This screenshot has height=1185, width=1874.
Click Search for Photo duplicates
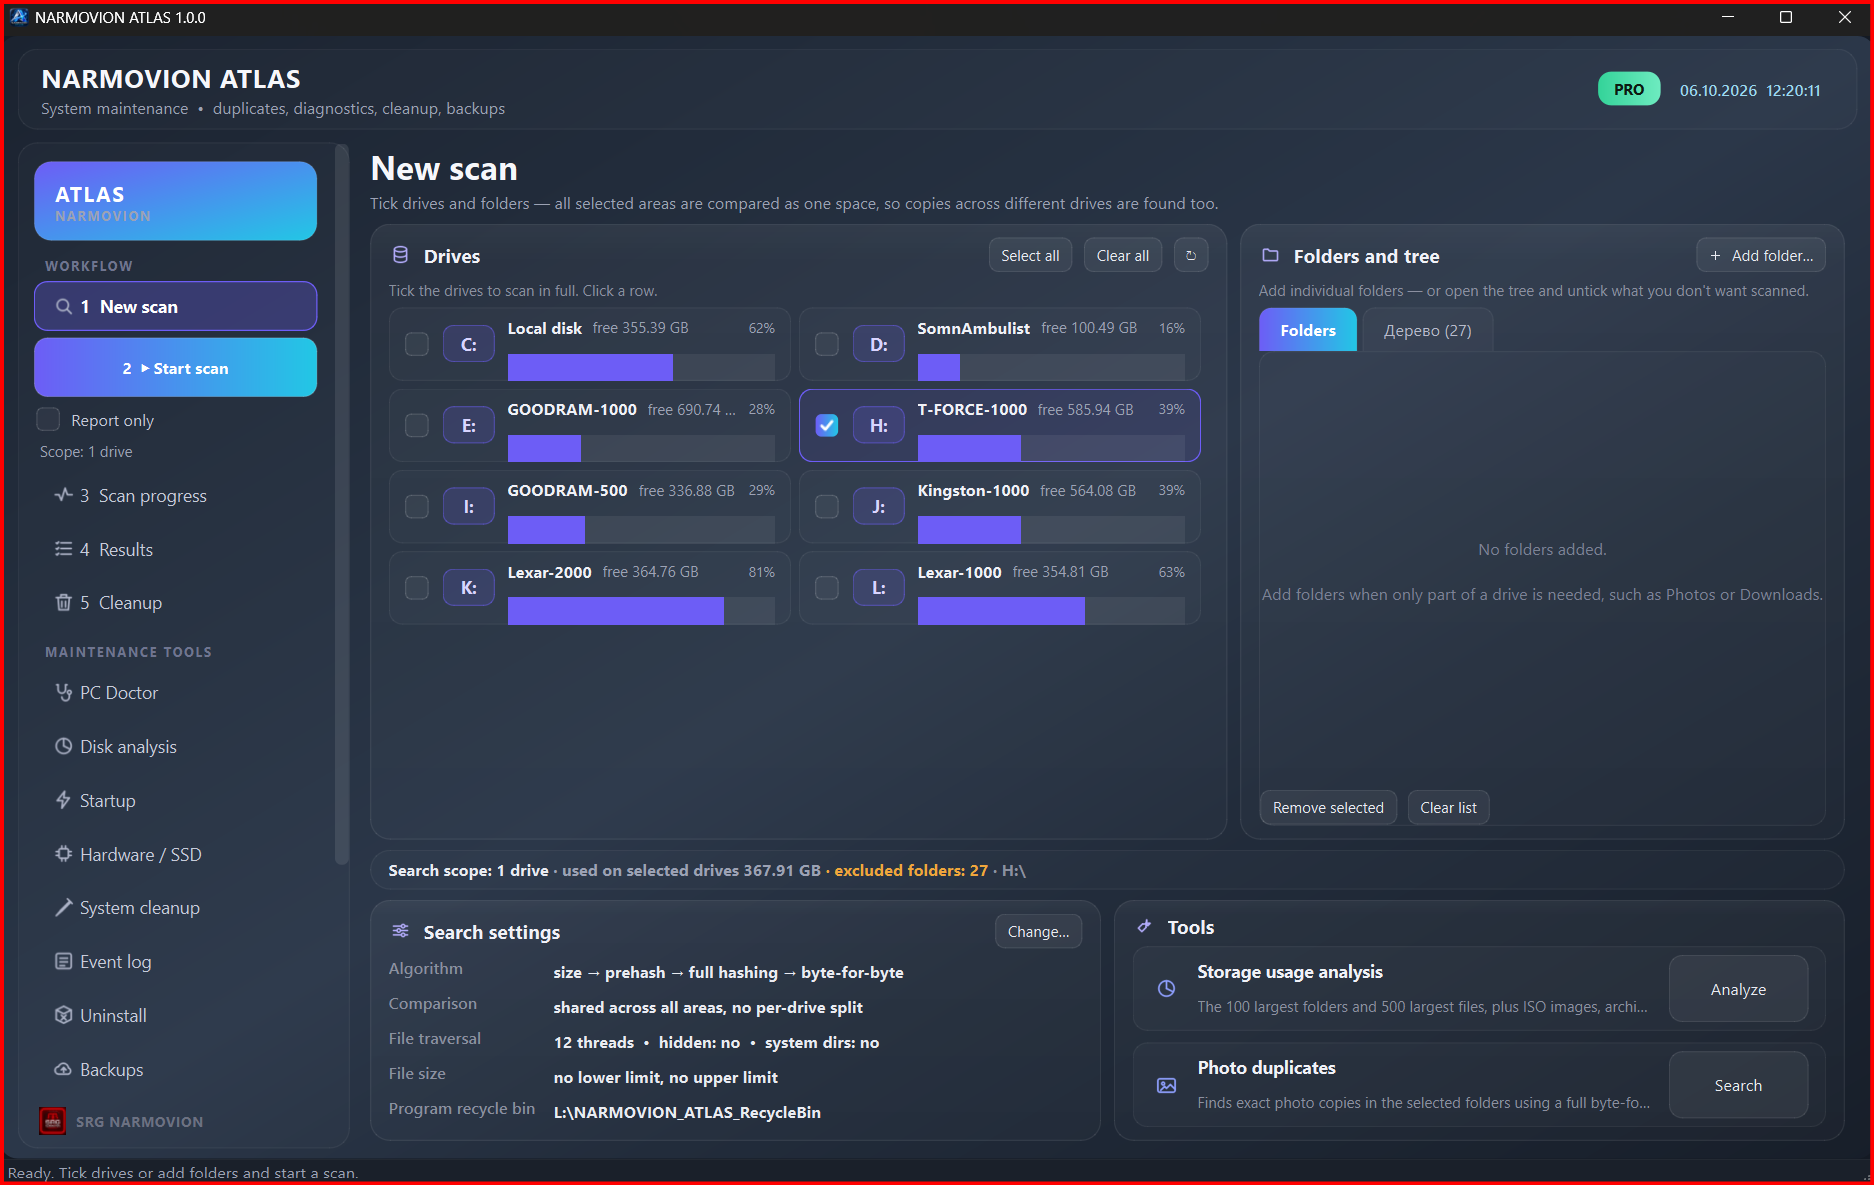coord(1738,1085)
